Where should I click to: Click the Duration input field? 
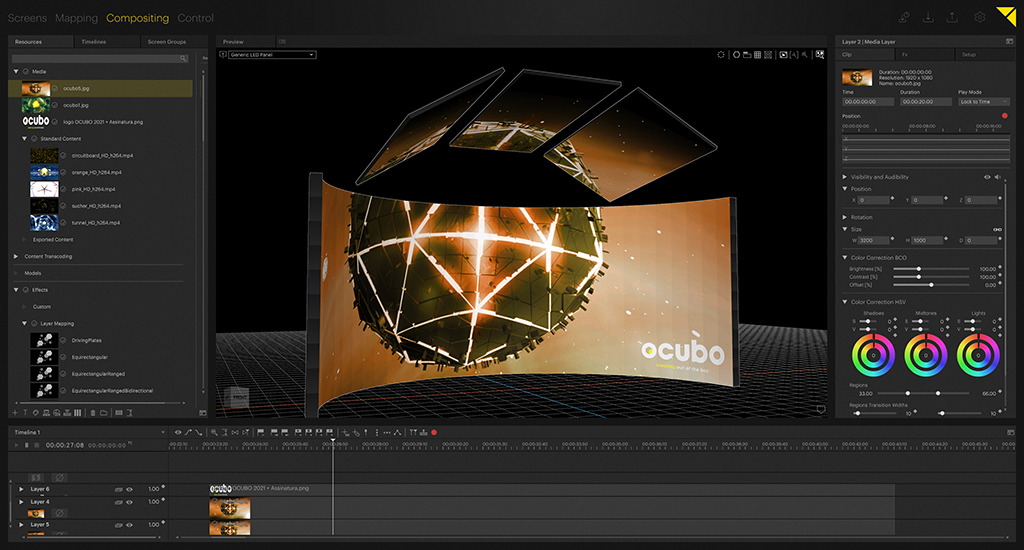click(926, 101)
